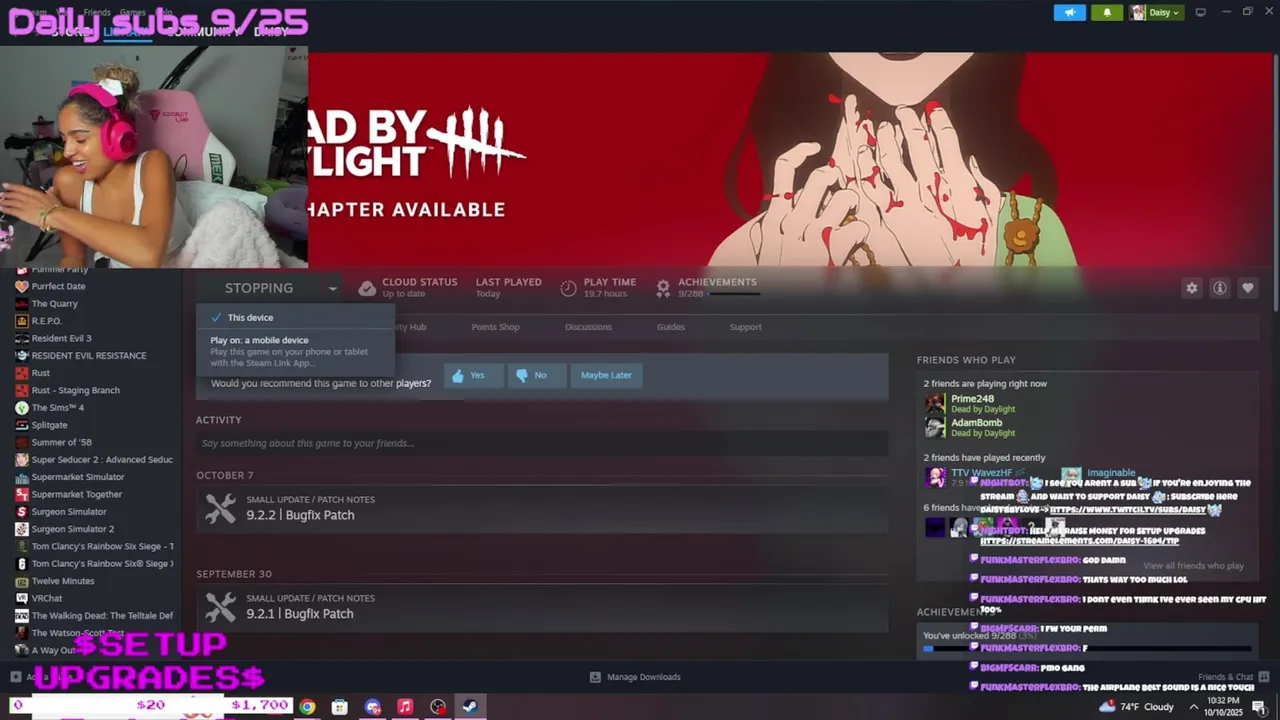Show game info via the info icon
This screenshot has height=720, width=1280.
(1219, 288)
